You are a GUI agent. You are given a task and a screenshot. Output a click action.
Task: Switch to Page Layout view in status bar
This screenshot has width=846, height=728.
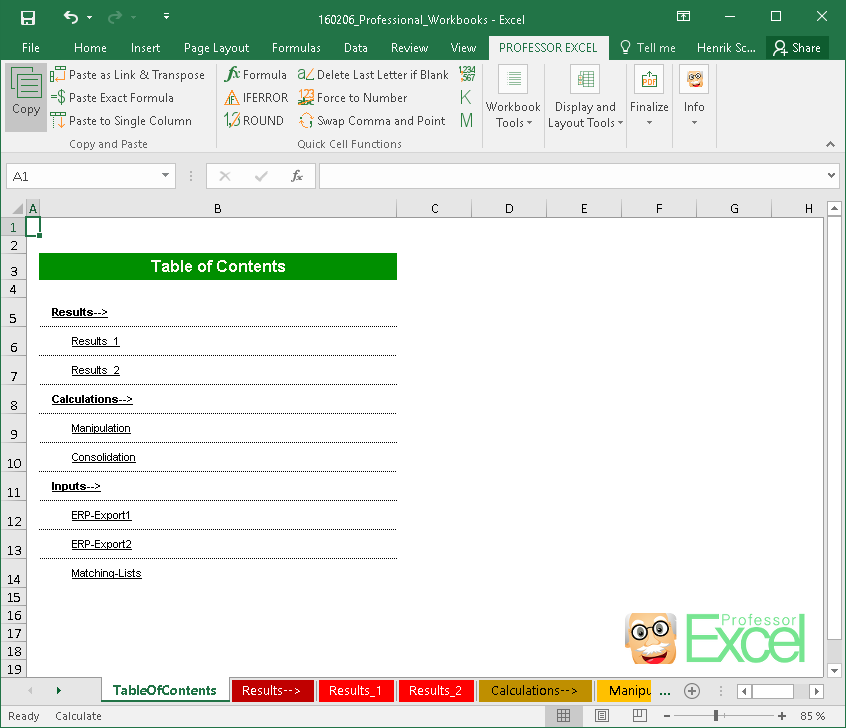601,715
